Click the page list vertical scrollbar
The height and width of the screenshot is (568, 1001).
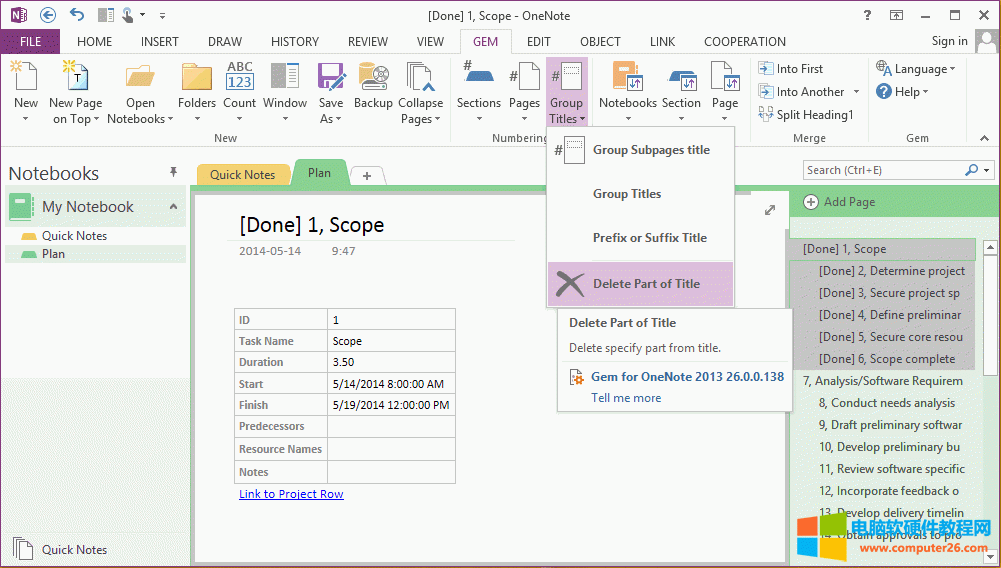click(990, 400)
